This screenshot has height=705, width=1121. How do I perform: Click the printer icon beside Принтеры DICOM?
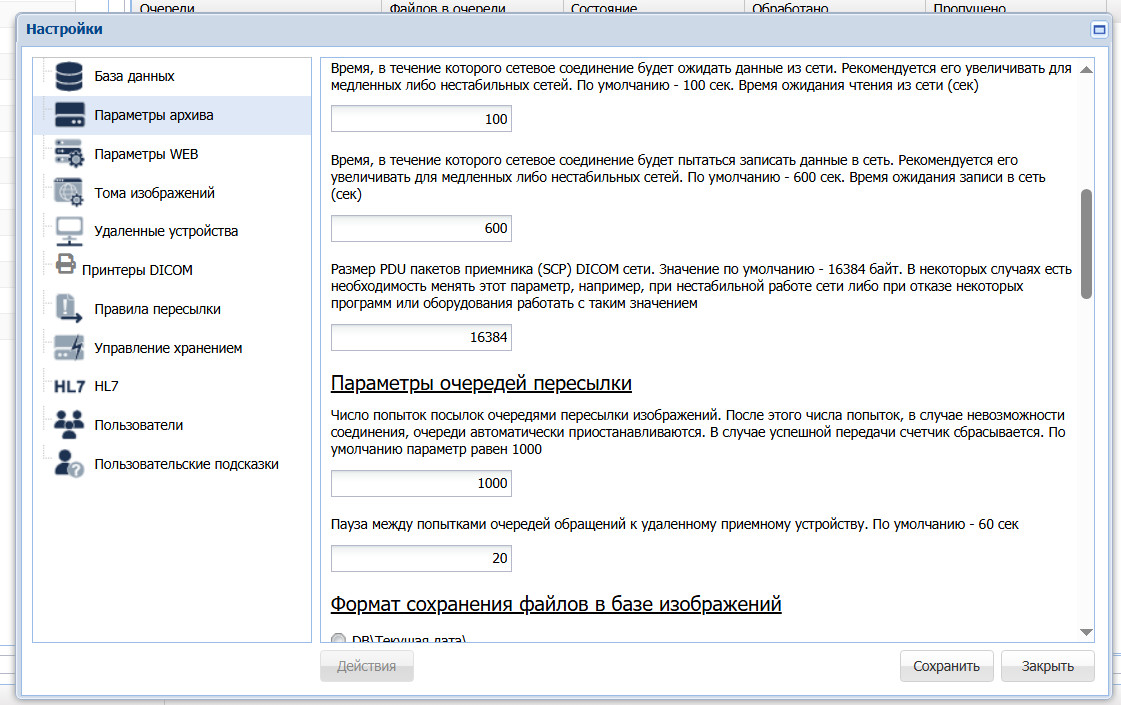click(x=66, y=265)
